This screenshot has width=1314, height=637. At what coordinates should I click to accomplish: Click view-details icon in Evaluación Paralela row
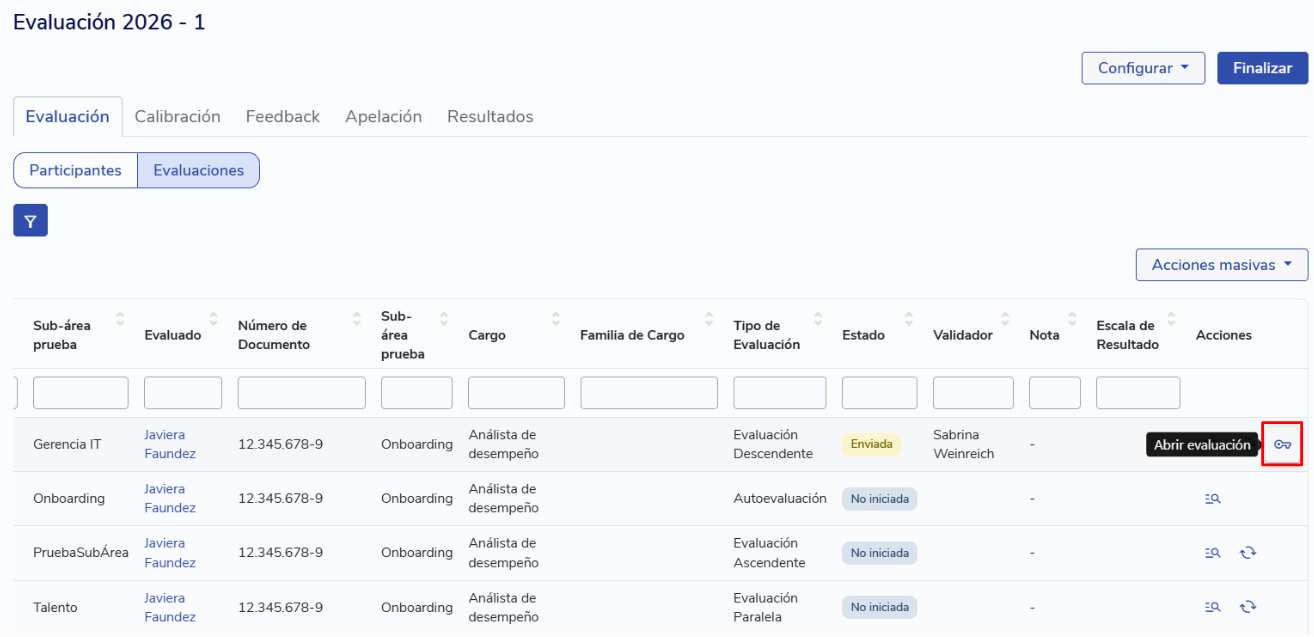1212,606
